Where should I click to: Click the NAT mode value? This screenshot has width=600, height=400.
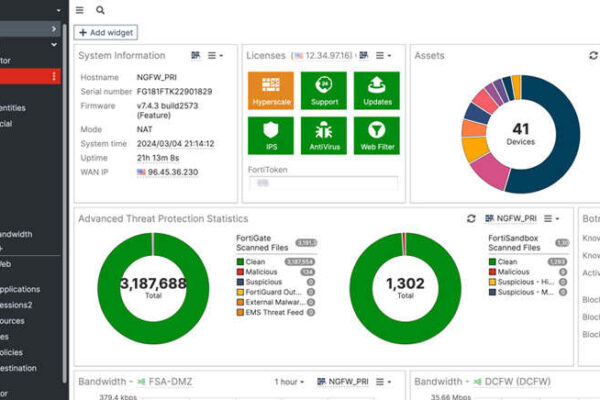[144, 129]
